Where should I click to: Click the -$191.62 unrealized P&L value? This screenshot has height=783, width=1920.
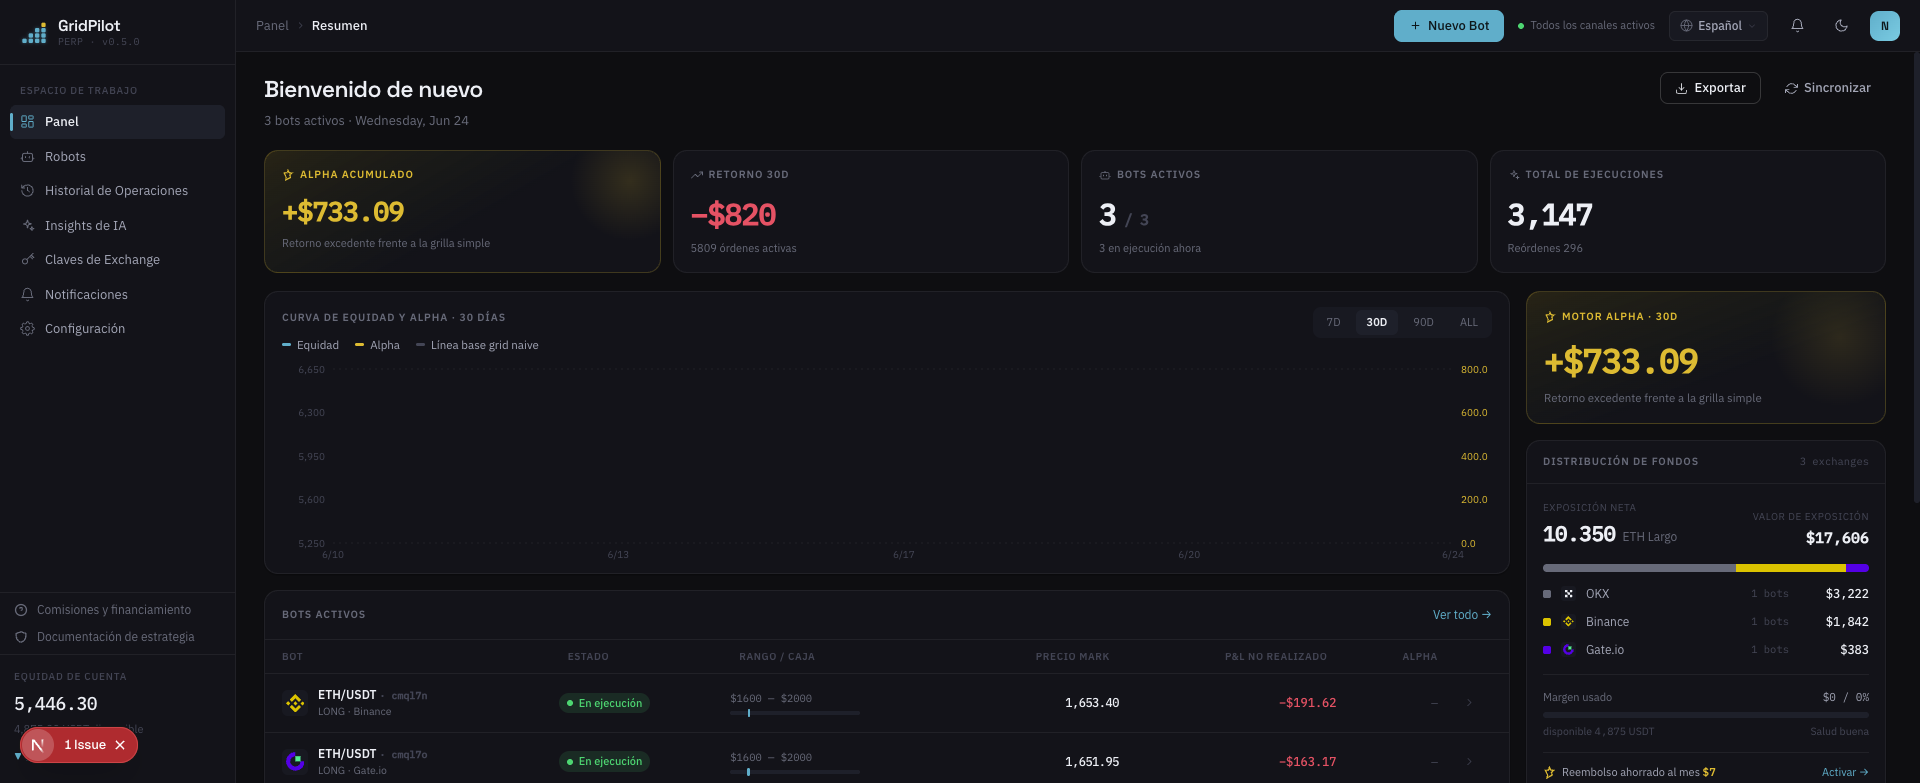(x=1307, y=703)
